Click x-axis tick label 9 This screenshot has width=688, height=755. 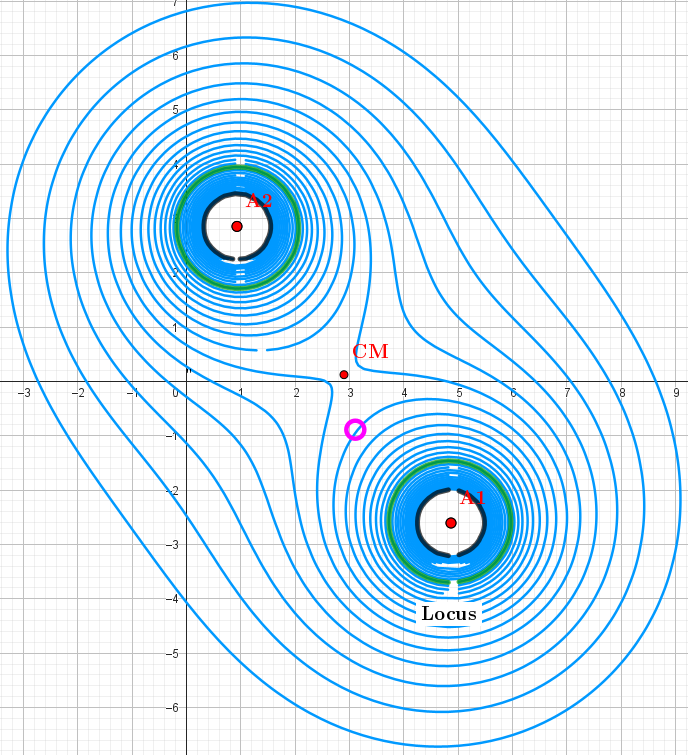(676, 393)
